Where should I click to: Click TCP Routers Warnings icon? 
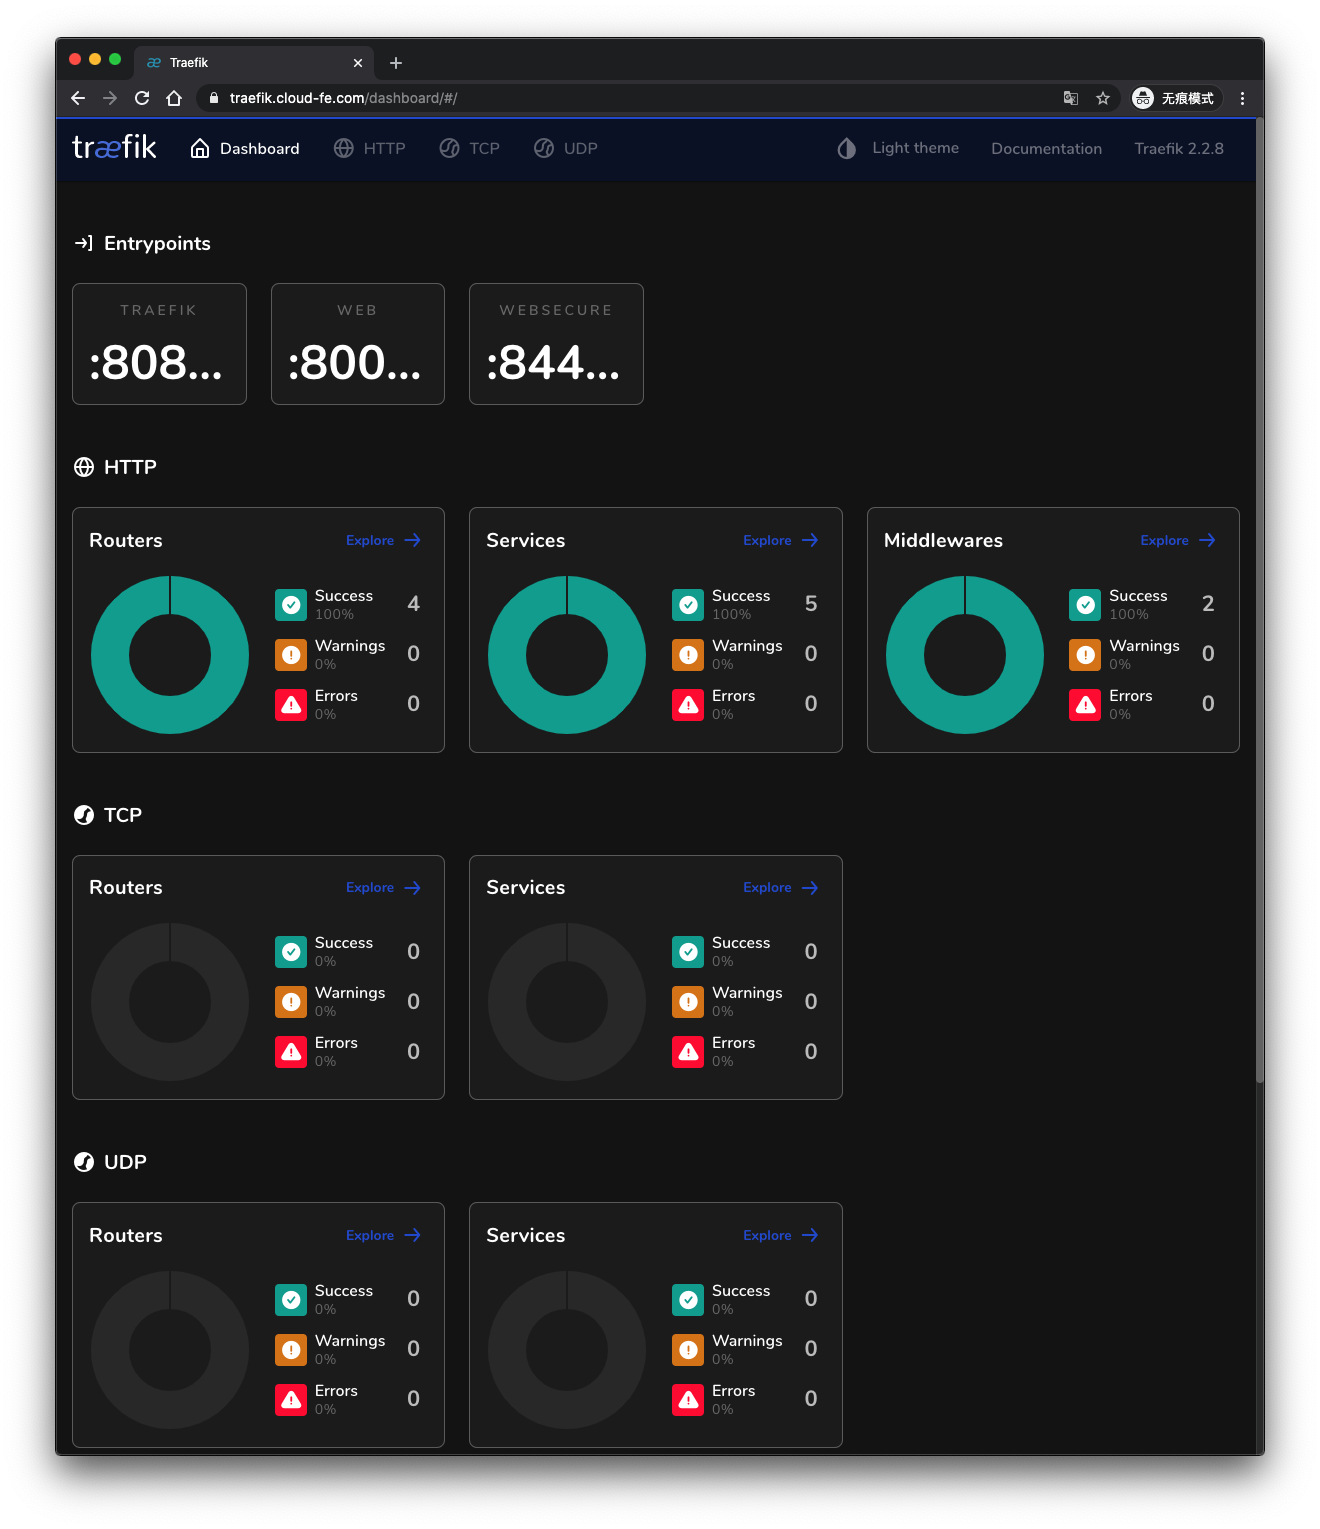(291, 1001)
